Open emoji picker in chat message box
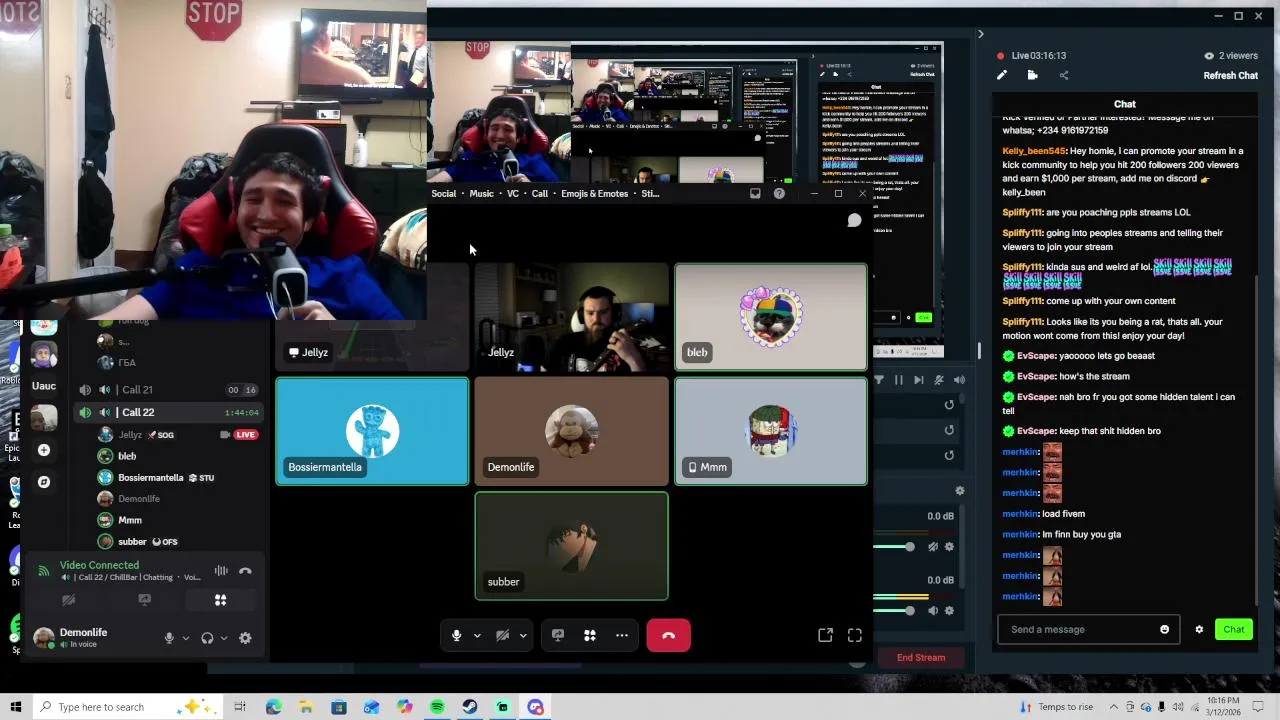 pyautogui.click(x=1164, y=629)
